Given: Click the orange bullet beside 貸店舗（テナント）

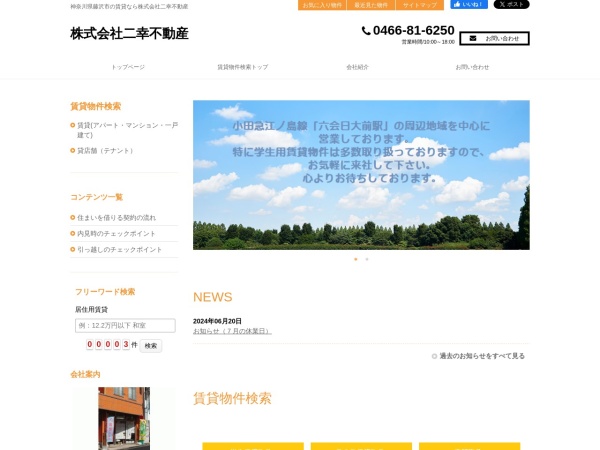Looking at the screenshot, I should pyautogui.click(x=72, y=150).
